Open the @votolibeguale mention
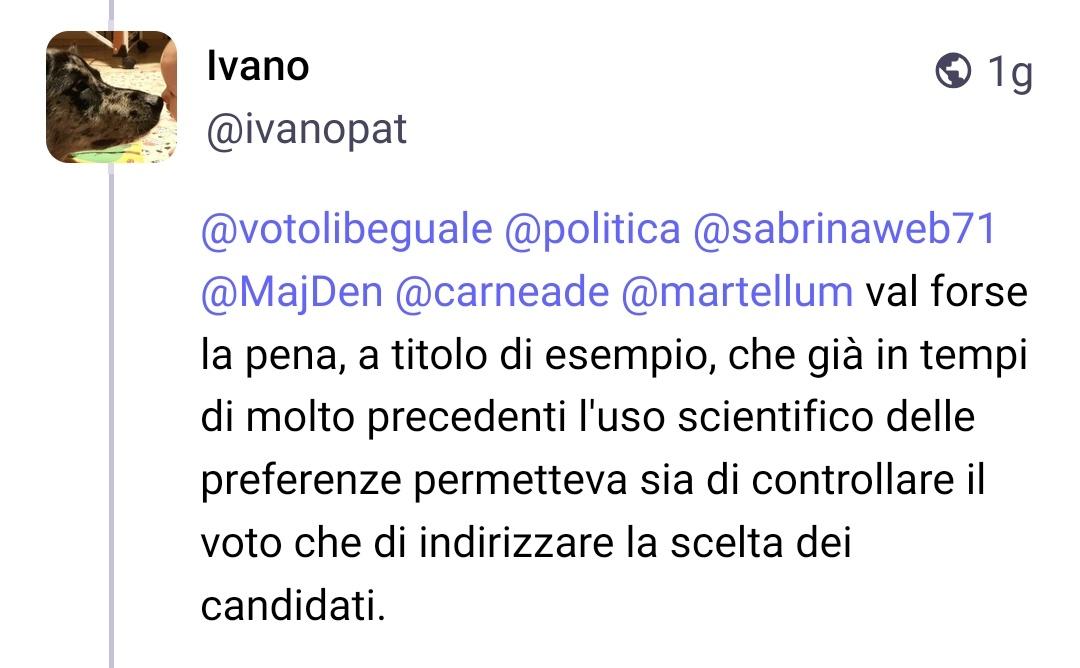Screen dimensions: 1080x668 (x=347, y=230)
